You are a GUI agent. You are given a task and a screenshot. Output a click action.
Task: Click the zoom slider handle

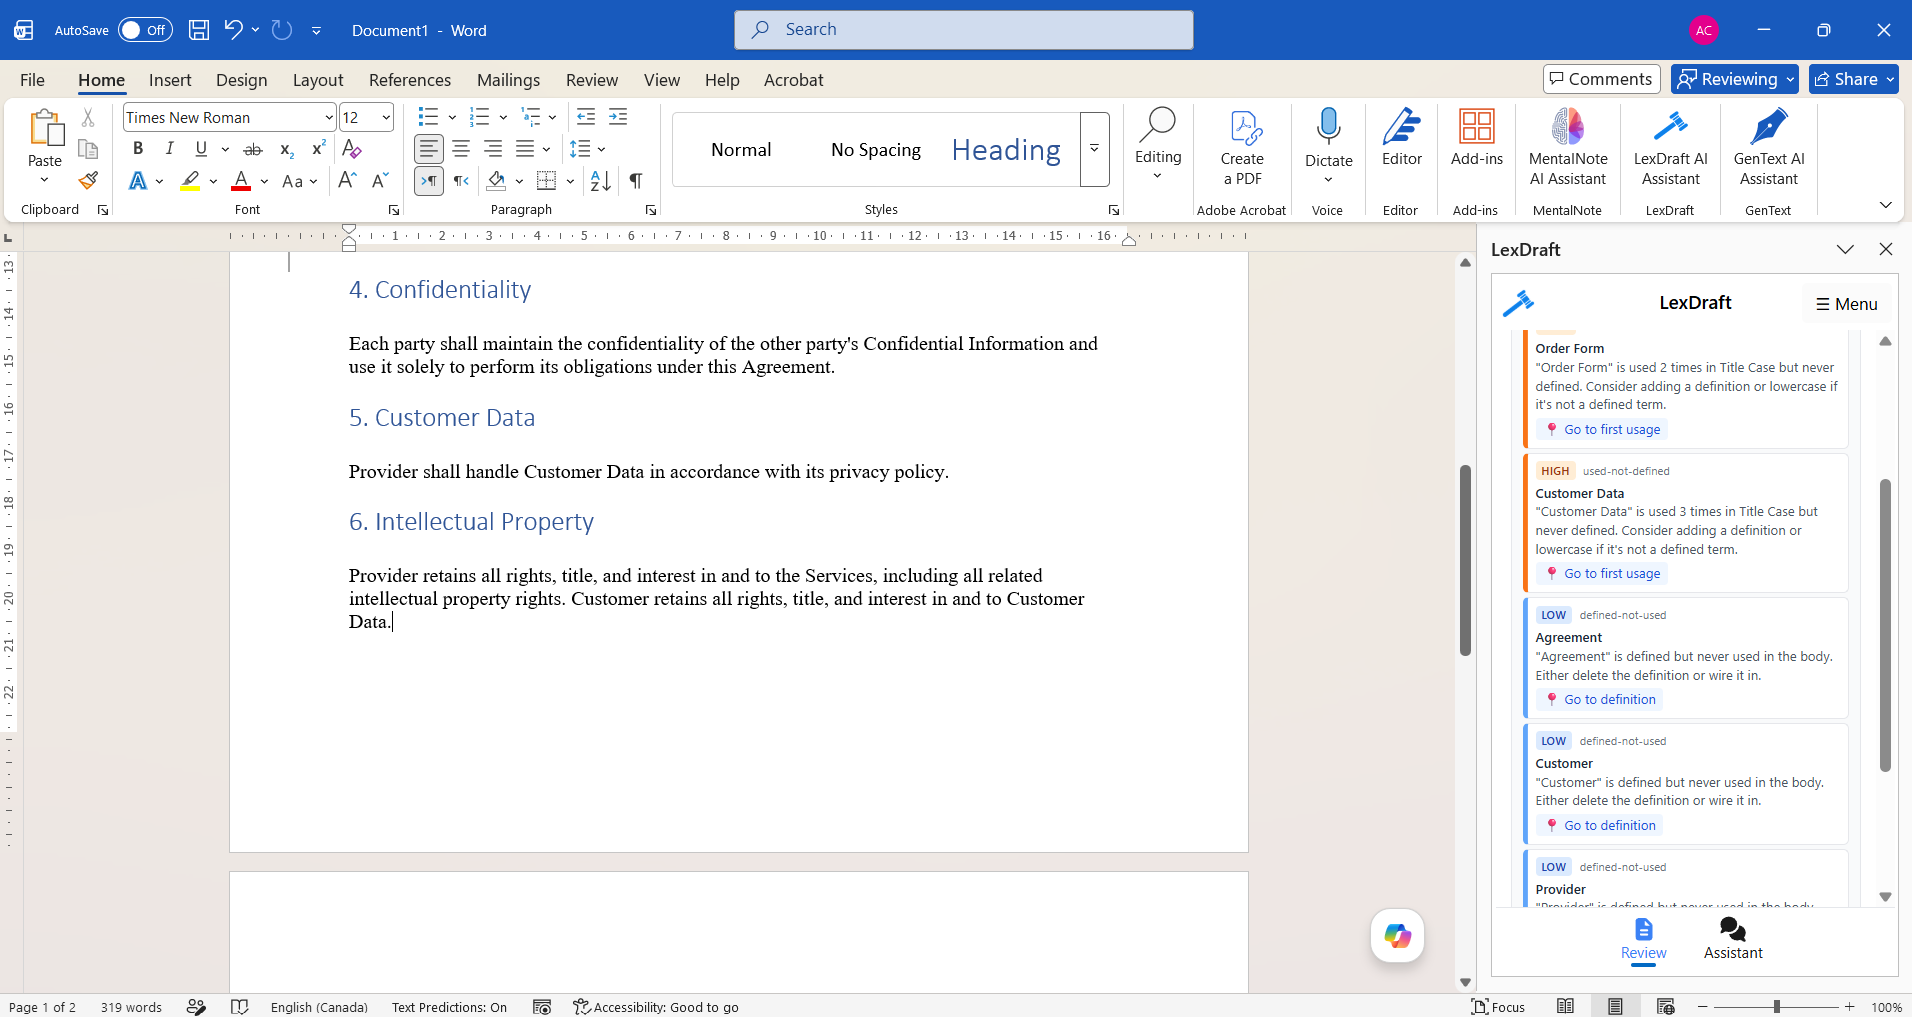[1776, 1006]
